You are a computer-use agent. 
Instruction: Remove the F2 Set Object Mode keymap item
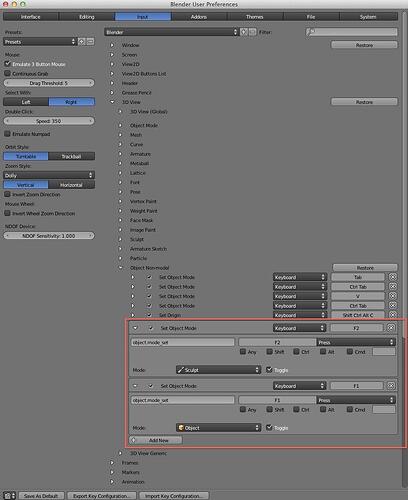click(x=391, y=328)
